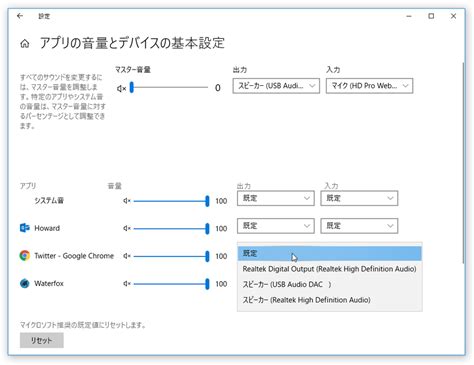Close the settings window
This screenshot has width=474, height=365.
click(453, 16)
